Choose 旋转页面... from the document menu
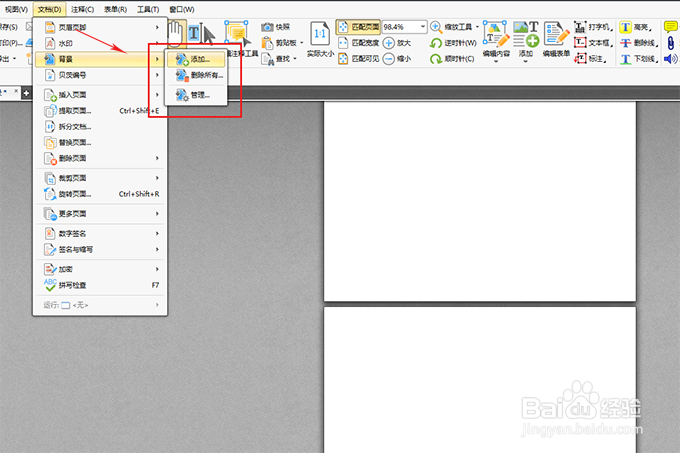The height and width of the screenshot is (453, 680). point(100,194)
